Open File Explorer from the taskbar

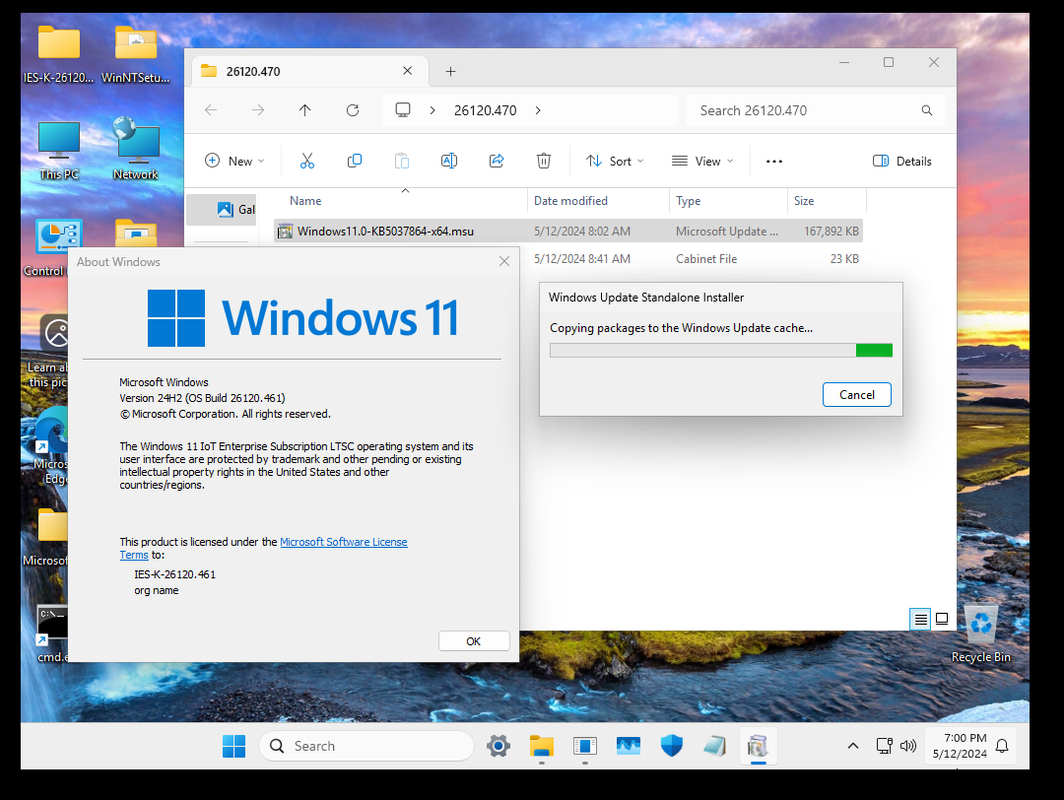pyautogui.click(x=542, y=746)
